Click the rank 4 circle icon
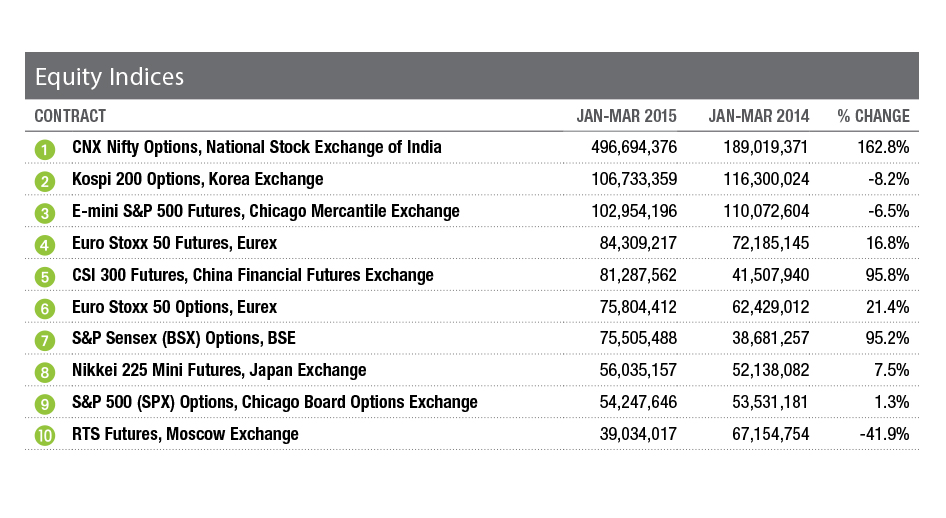This screenshot has height=518, width=946. coord(44,245)
